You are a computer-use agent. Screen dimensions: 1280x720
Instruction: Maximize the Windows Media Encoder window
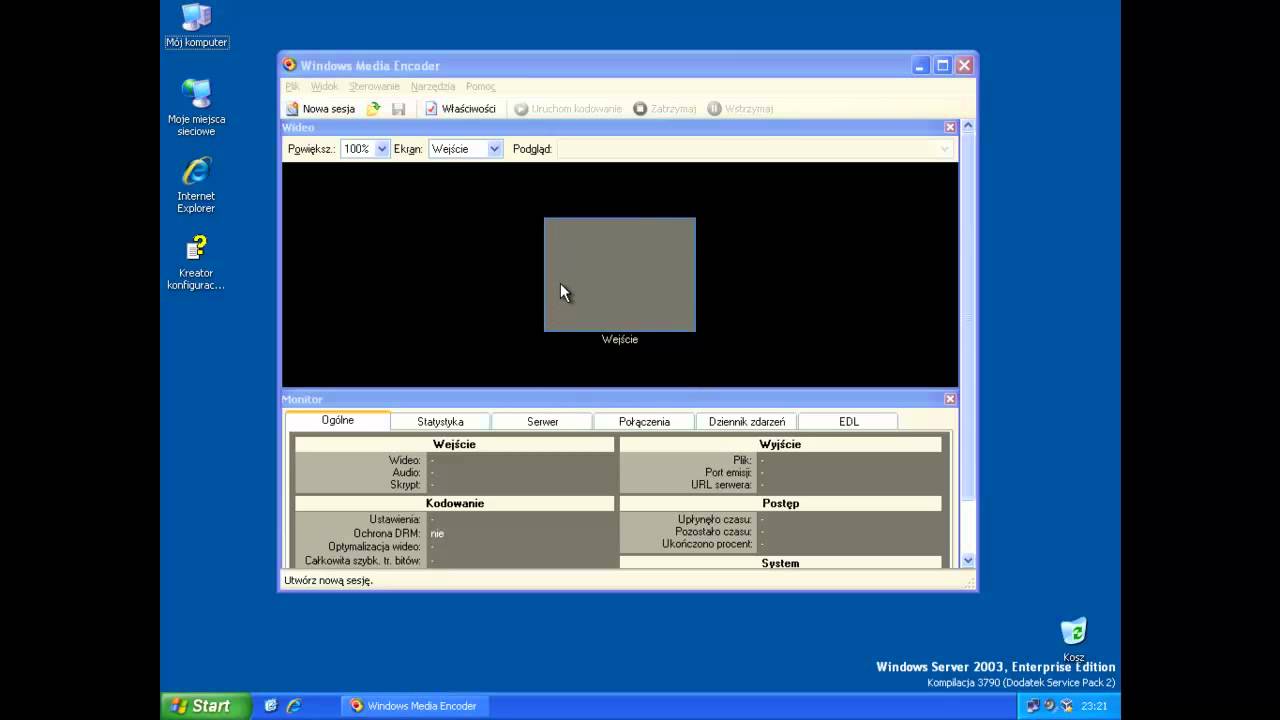[943, 65]
